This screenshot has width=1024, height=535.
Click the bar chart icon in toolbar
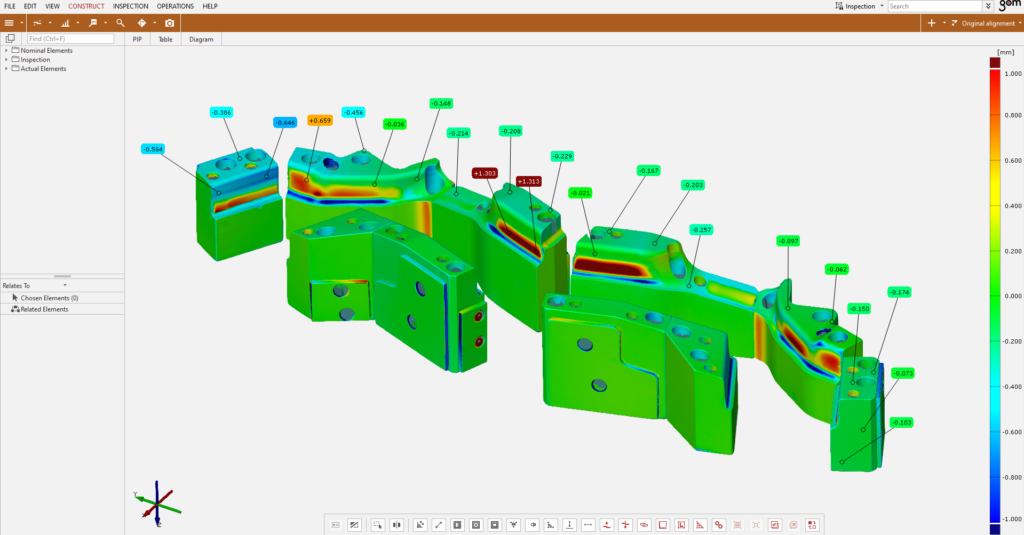66,22
